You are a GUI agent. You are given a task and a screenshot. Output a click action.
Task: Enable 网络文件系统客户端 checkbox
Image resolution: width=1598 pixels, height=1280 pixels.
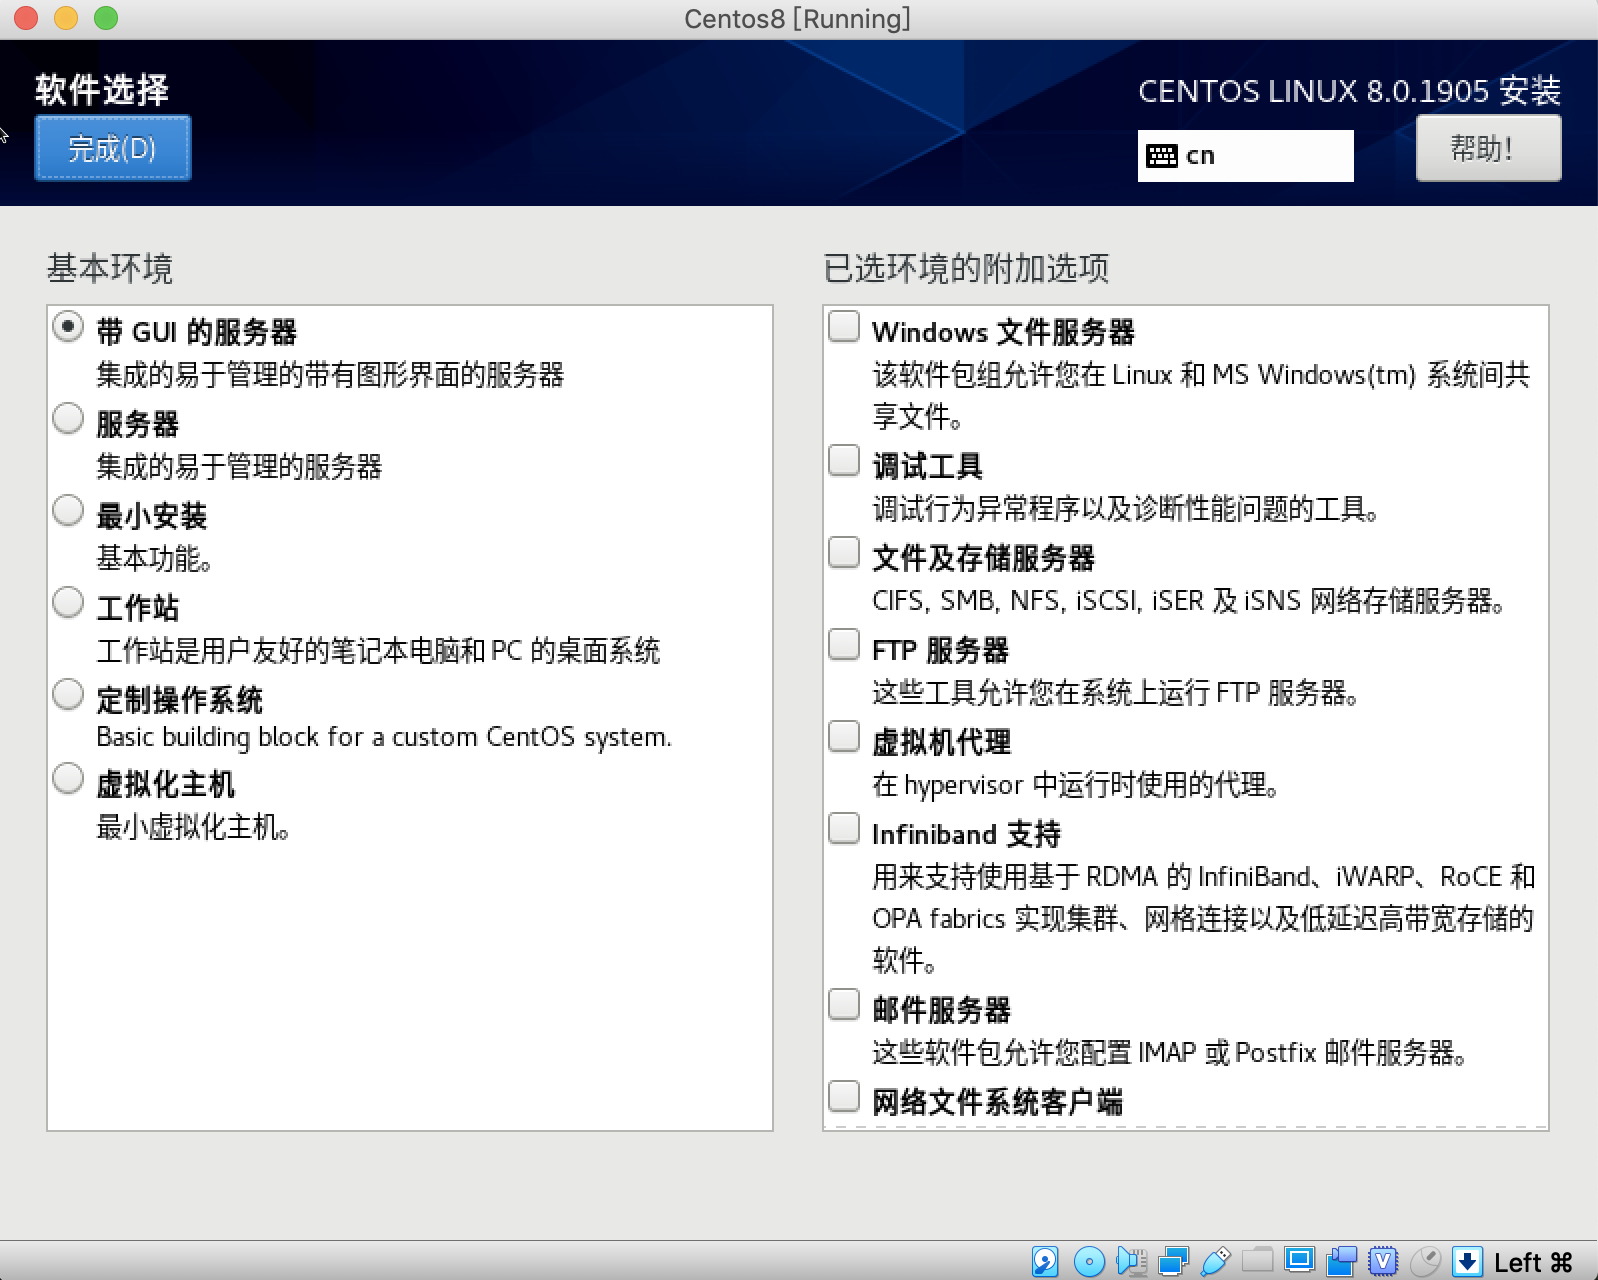pyautogui.click(x=844, y=1096)
